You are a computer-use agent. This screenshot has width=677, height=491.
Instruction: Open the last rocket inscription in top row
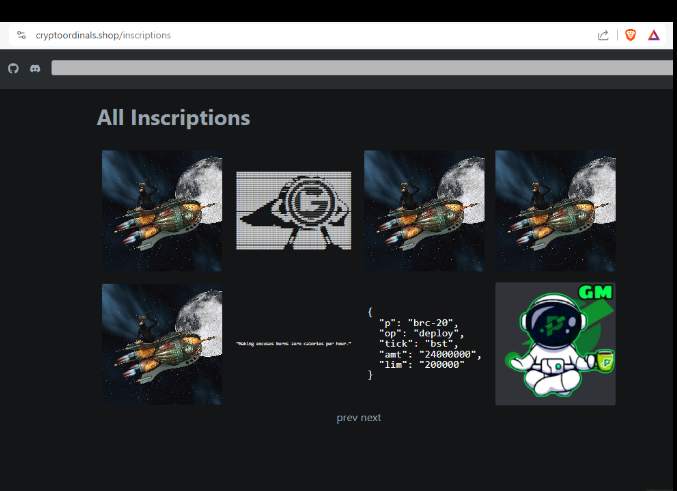click(x=555, y=211)
